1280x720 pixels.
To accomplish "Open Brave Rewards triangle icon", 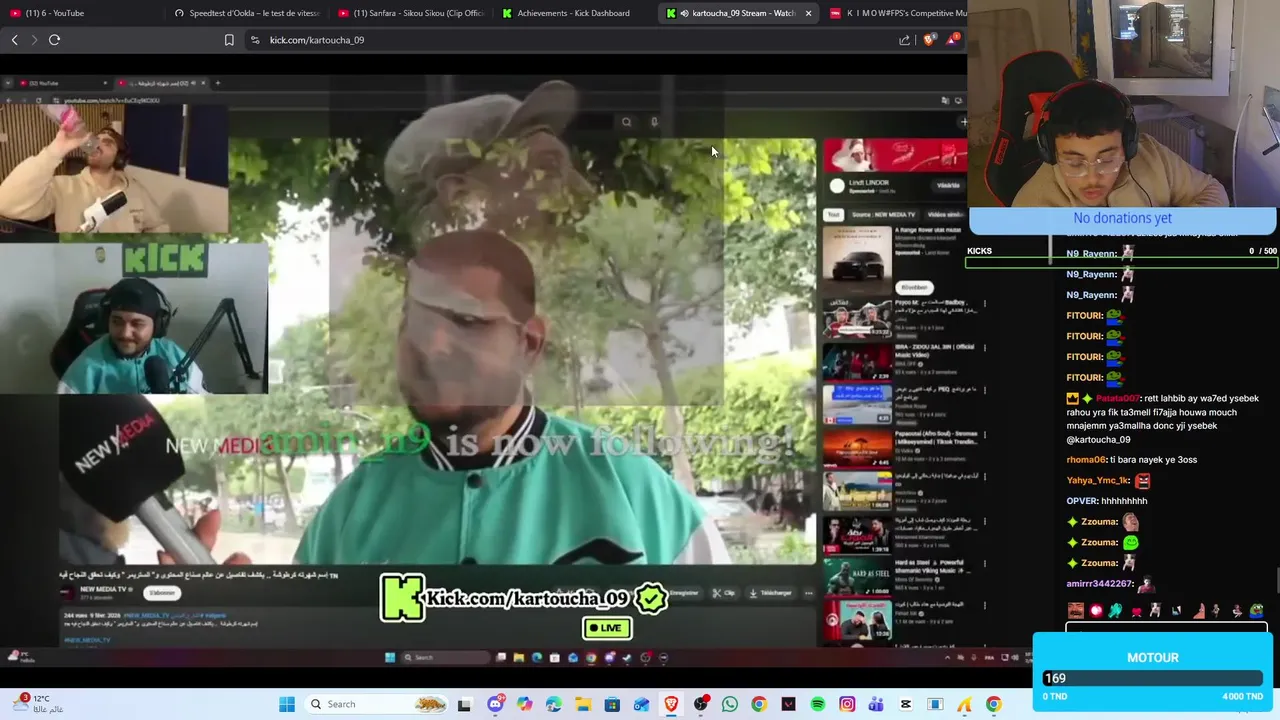I will coord(953,40).
